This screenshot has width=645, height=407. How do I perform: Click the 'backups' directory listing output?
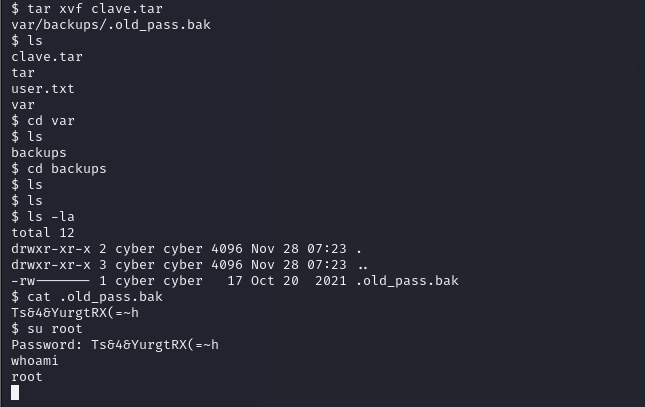[39, 153]
